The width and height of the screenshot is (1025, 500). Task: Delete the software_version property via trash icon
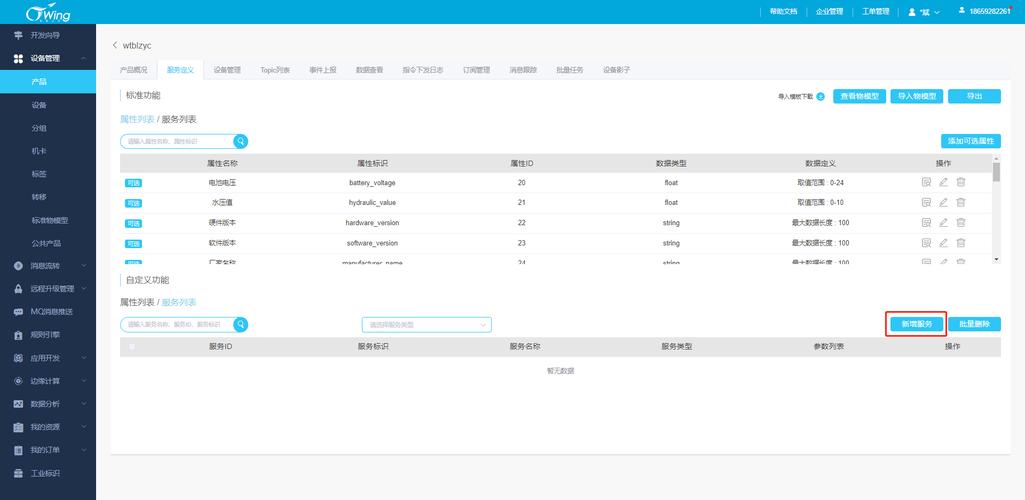click(x=961, y=243)
